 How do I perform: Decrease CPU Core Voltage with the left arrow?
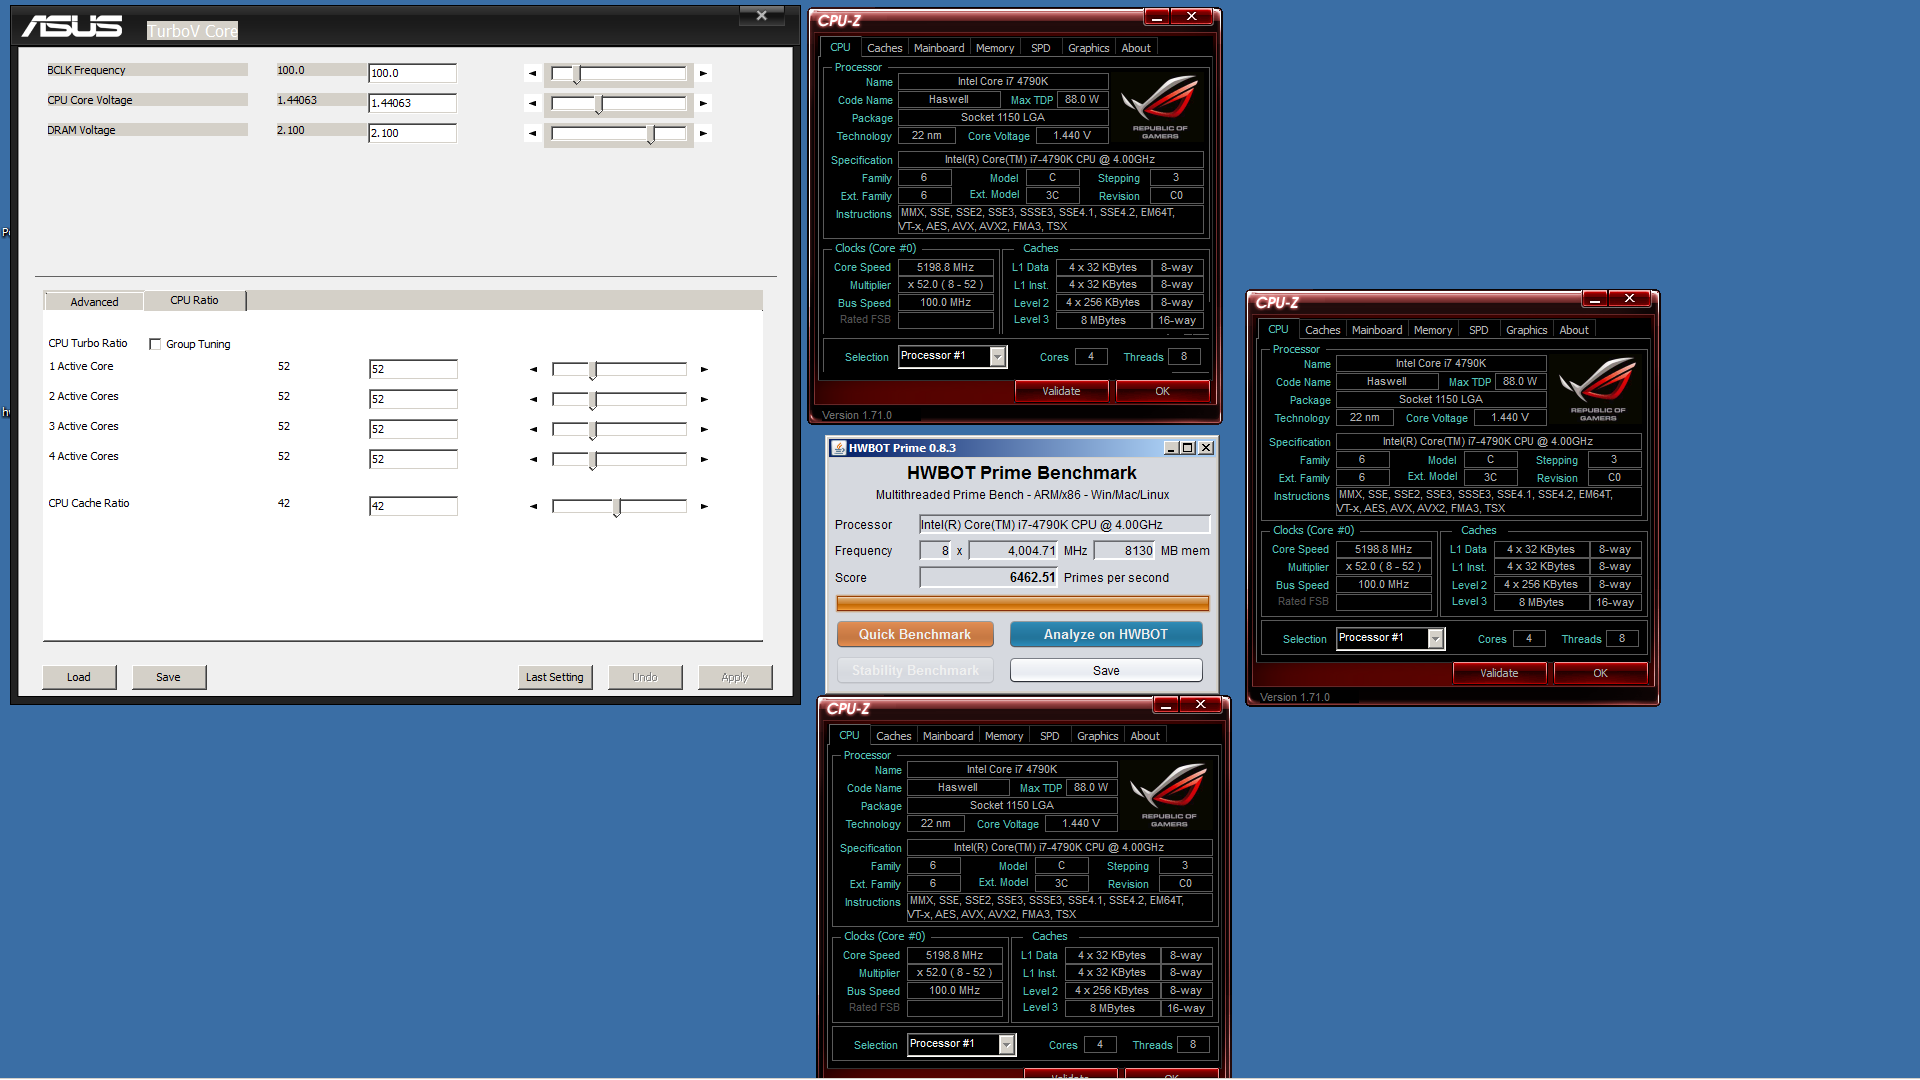[533, 103]
